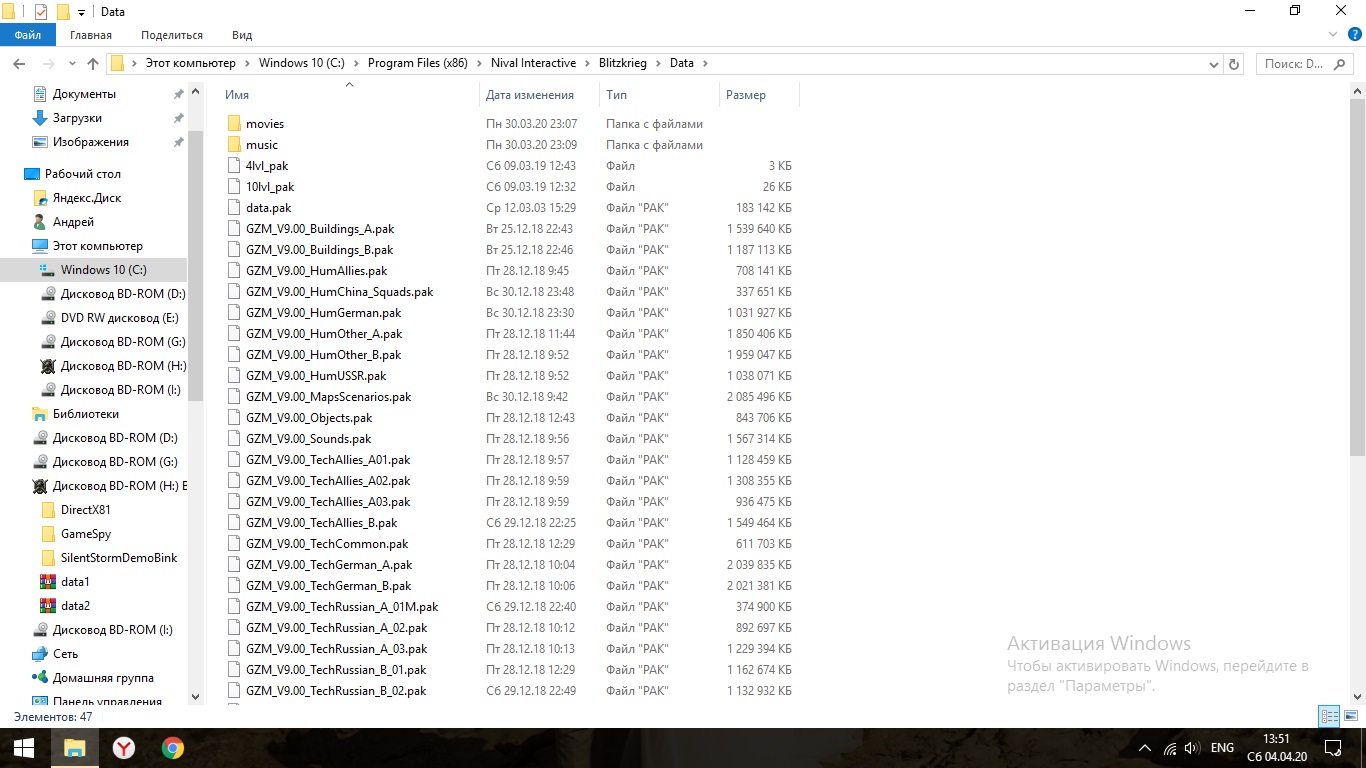Viewport: 1366px width, 768px height.
Task: Open quick access toolbar customize dropdown
Action: (81, 12)
